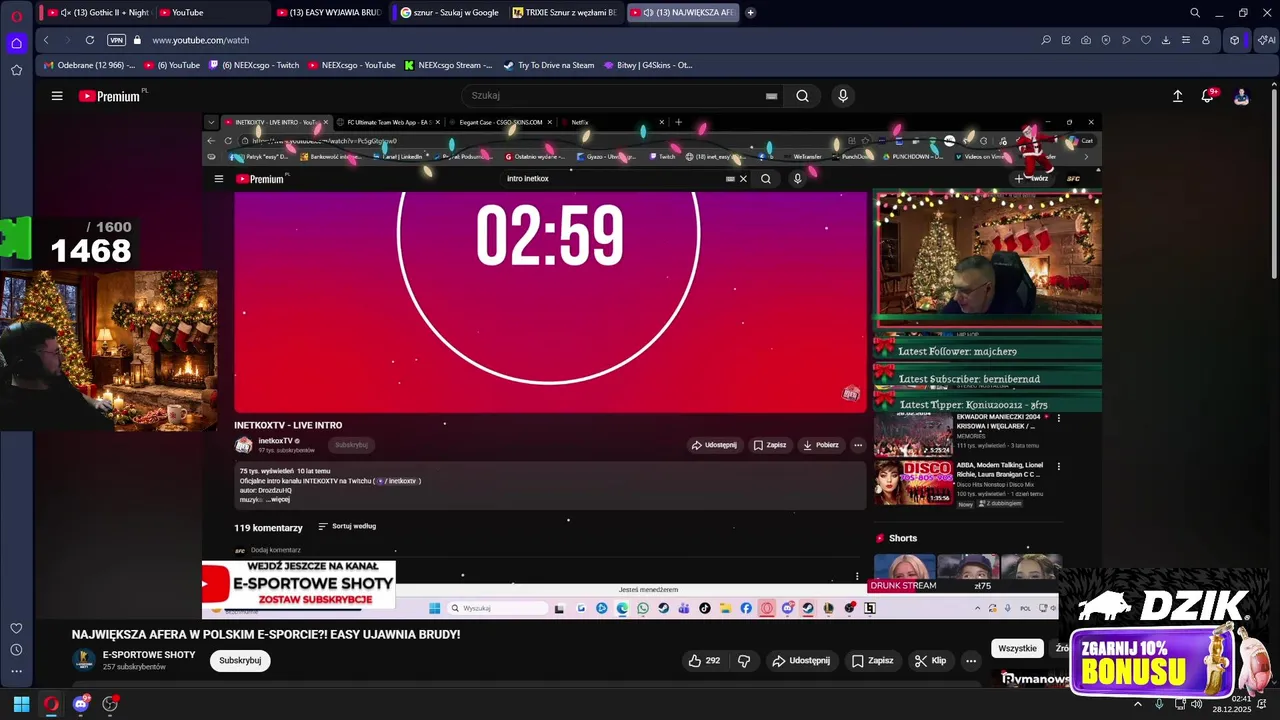Open the browser profile person icon
1280x720 pixels.
(x=1206, y=40)
